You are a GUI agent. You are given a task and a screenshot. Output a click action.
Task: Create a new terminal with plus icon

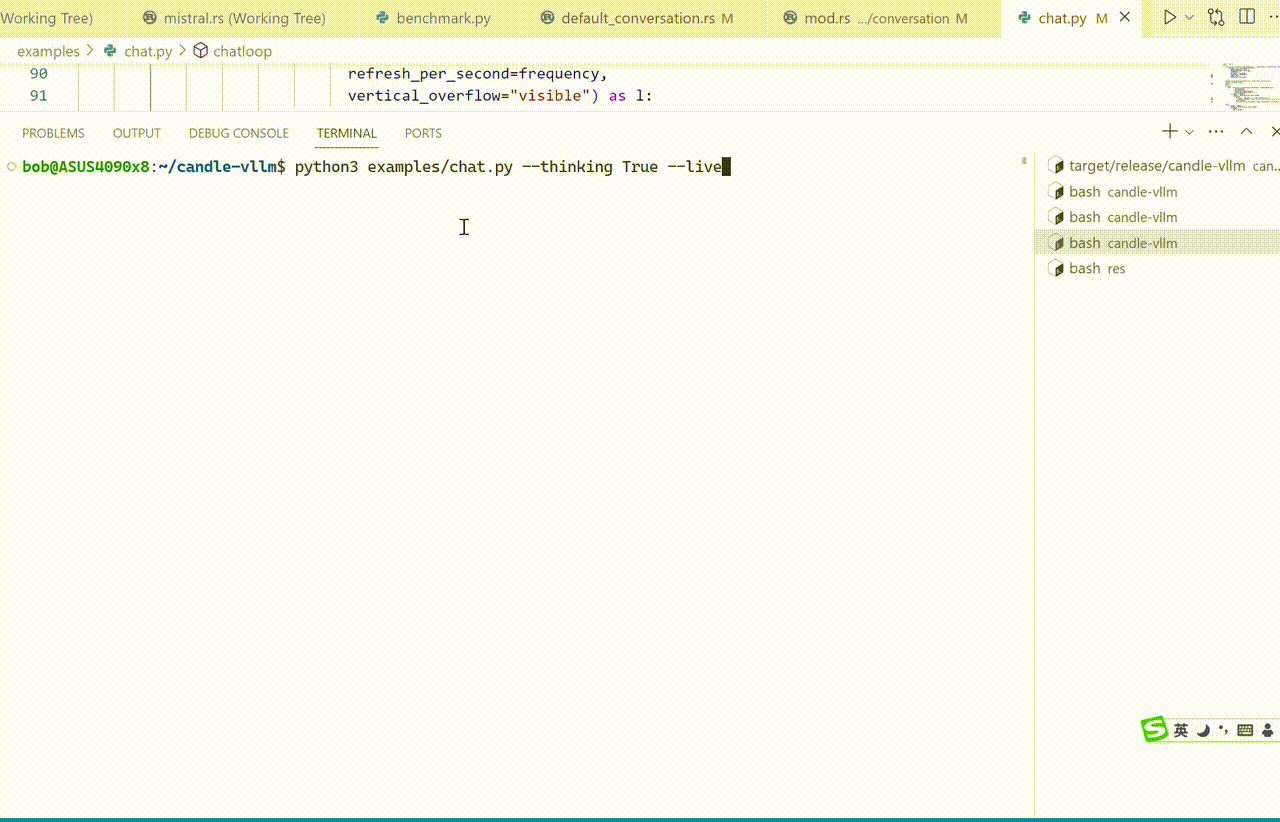point(1169,132)
